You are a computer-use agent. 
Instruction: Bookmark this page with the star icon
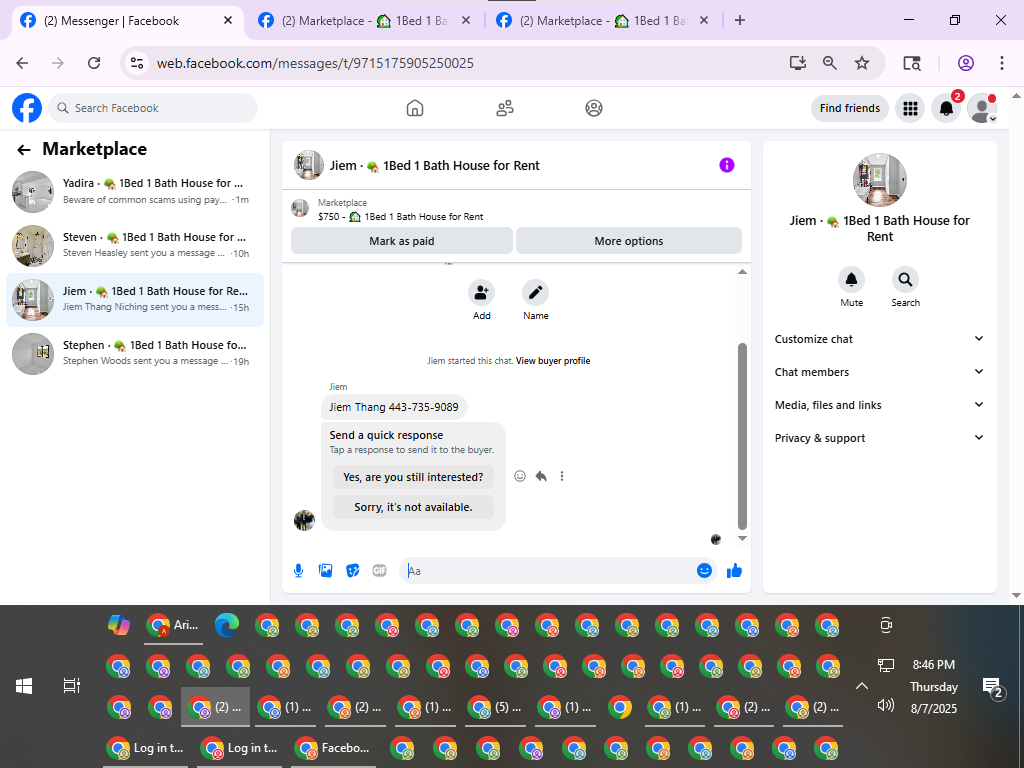point(862,63)
